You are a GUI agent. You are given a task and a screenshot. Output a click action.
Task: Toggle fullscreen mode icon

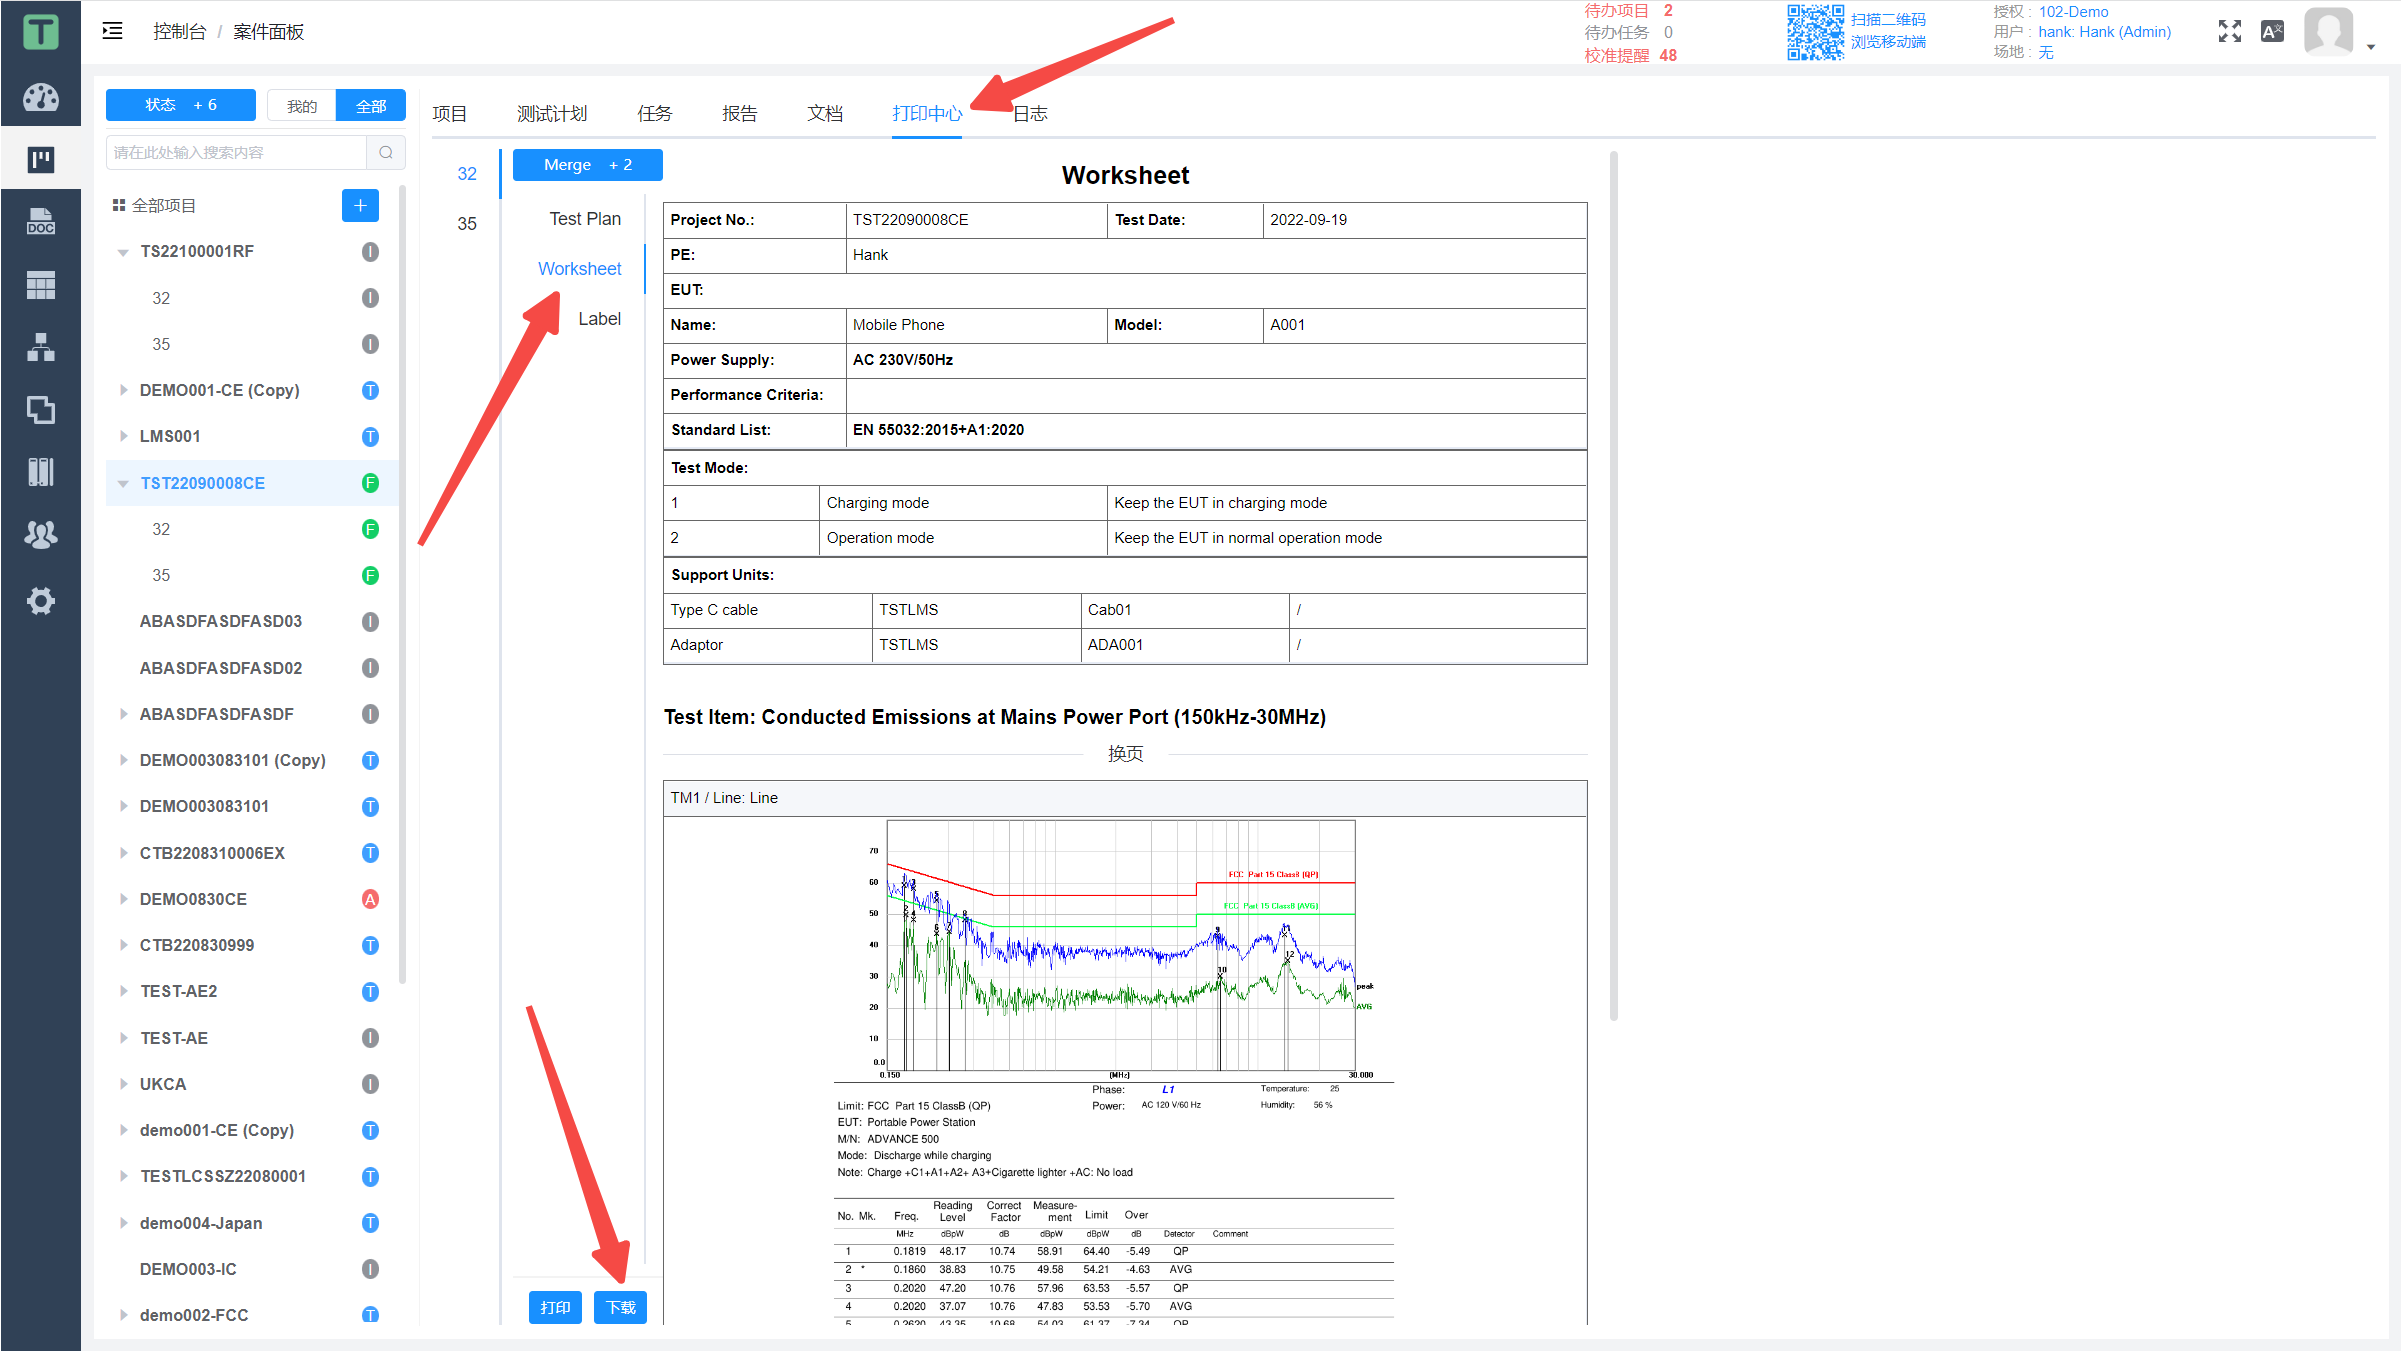coord(2230,31)
